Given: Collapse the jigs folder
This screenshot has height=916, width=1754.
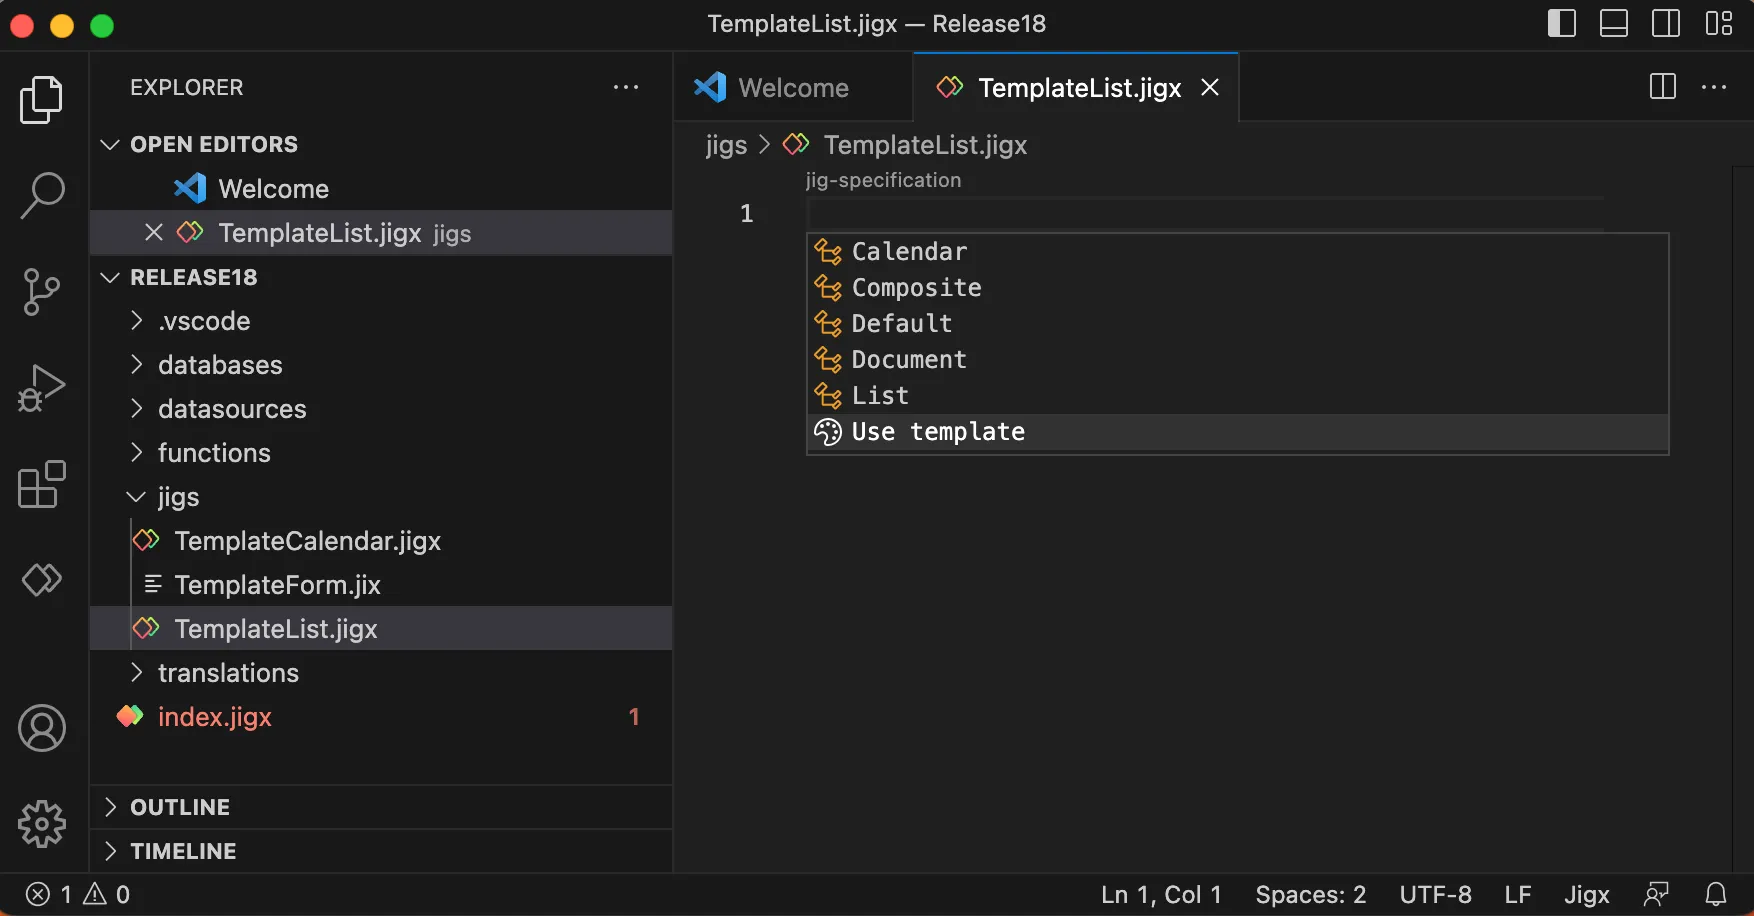Looking at the screenshot, I should [x=380, y=497].
